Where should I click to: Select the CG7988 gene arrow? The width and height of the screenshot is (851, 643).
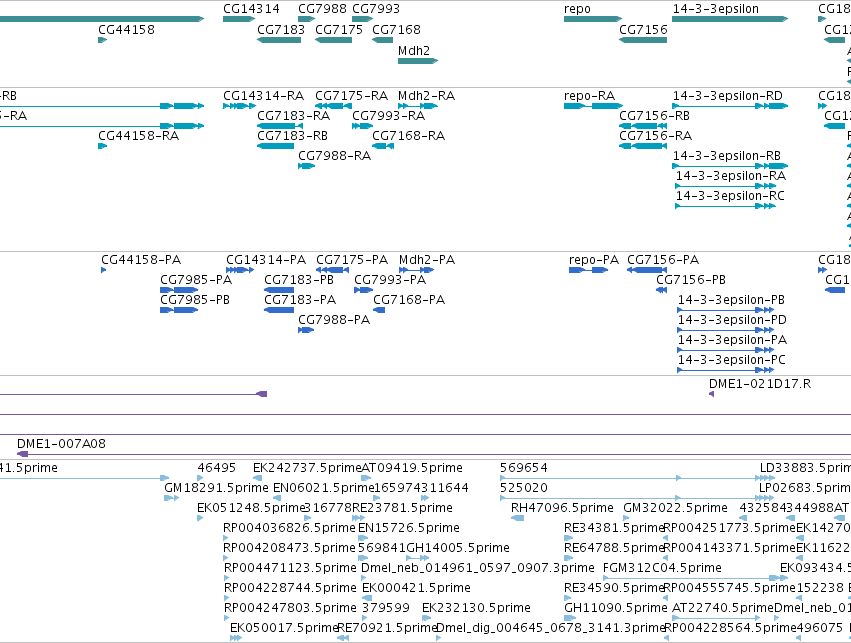pos(307,19)
